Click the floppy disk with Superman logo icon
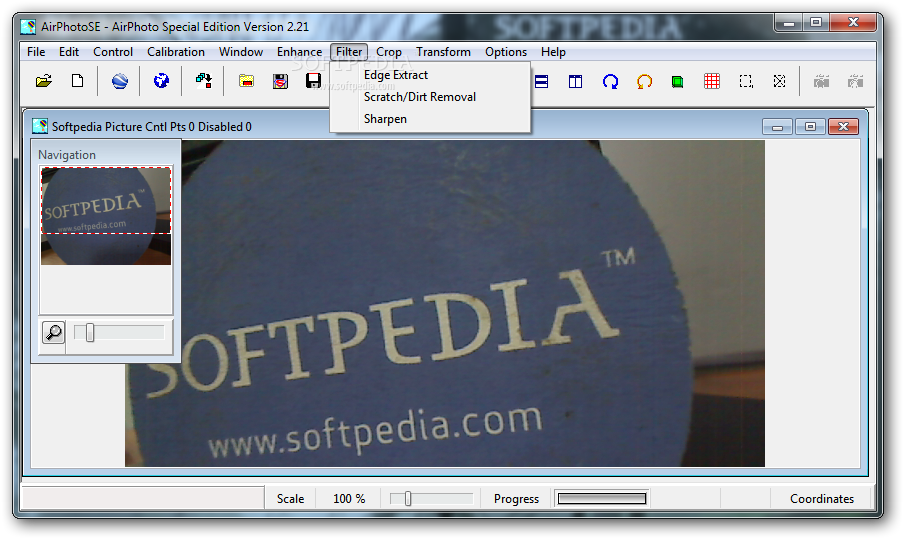The width and height of the screenshot is (904, 539). click(x=280, y=81)
